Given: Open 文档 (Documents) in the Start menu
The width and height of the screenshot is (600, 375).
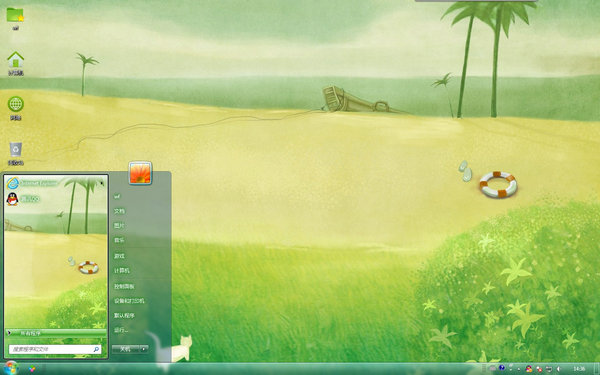Looking at the screenshot, I should (119, 211).
